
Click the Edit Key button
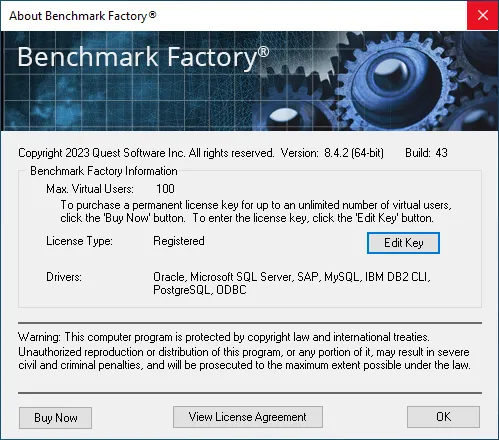pos(403,243)
